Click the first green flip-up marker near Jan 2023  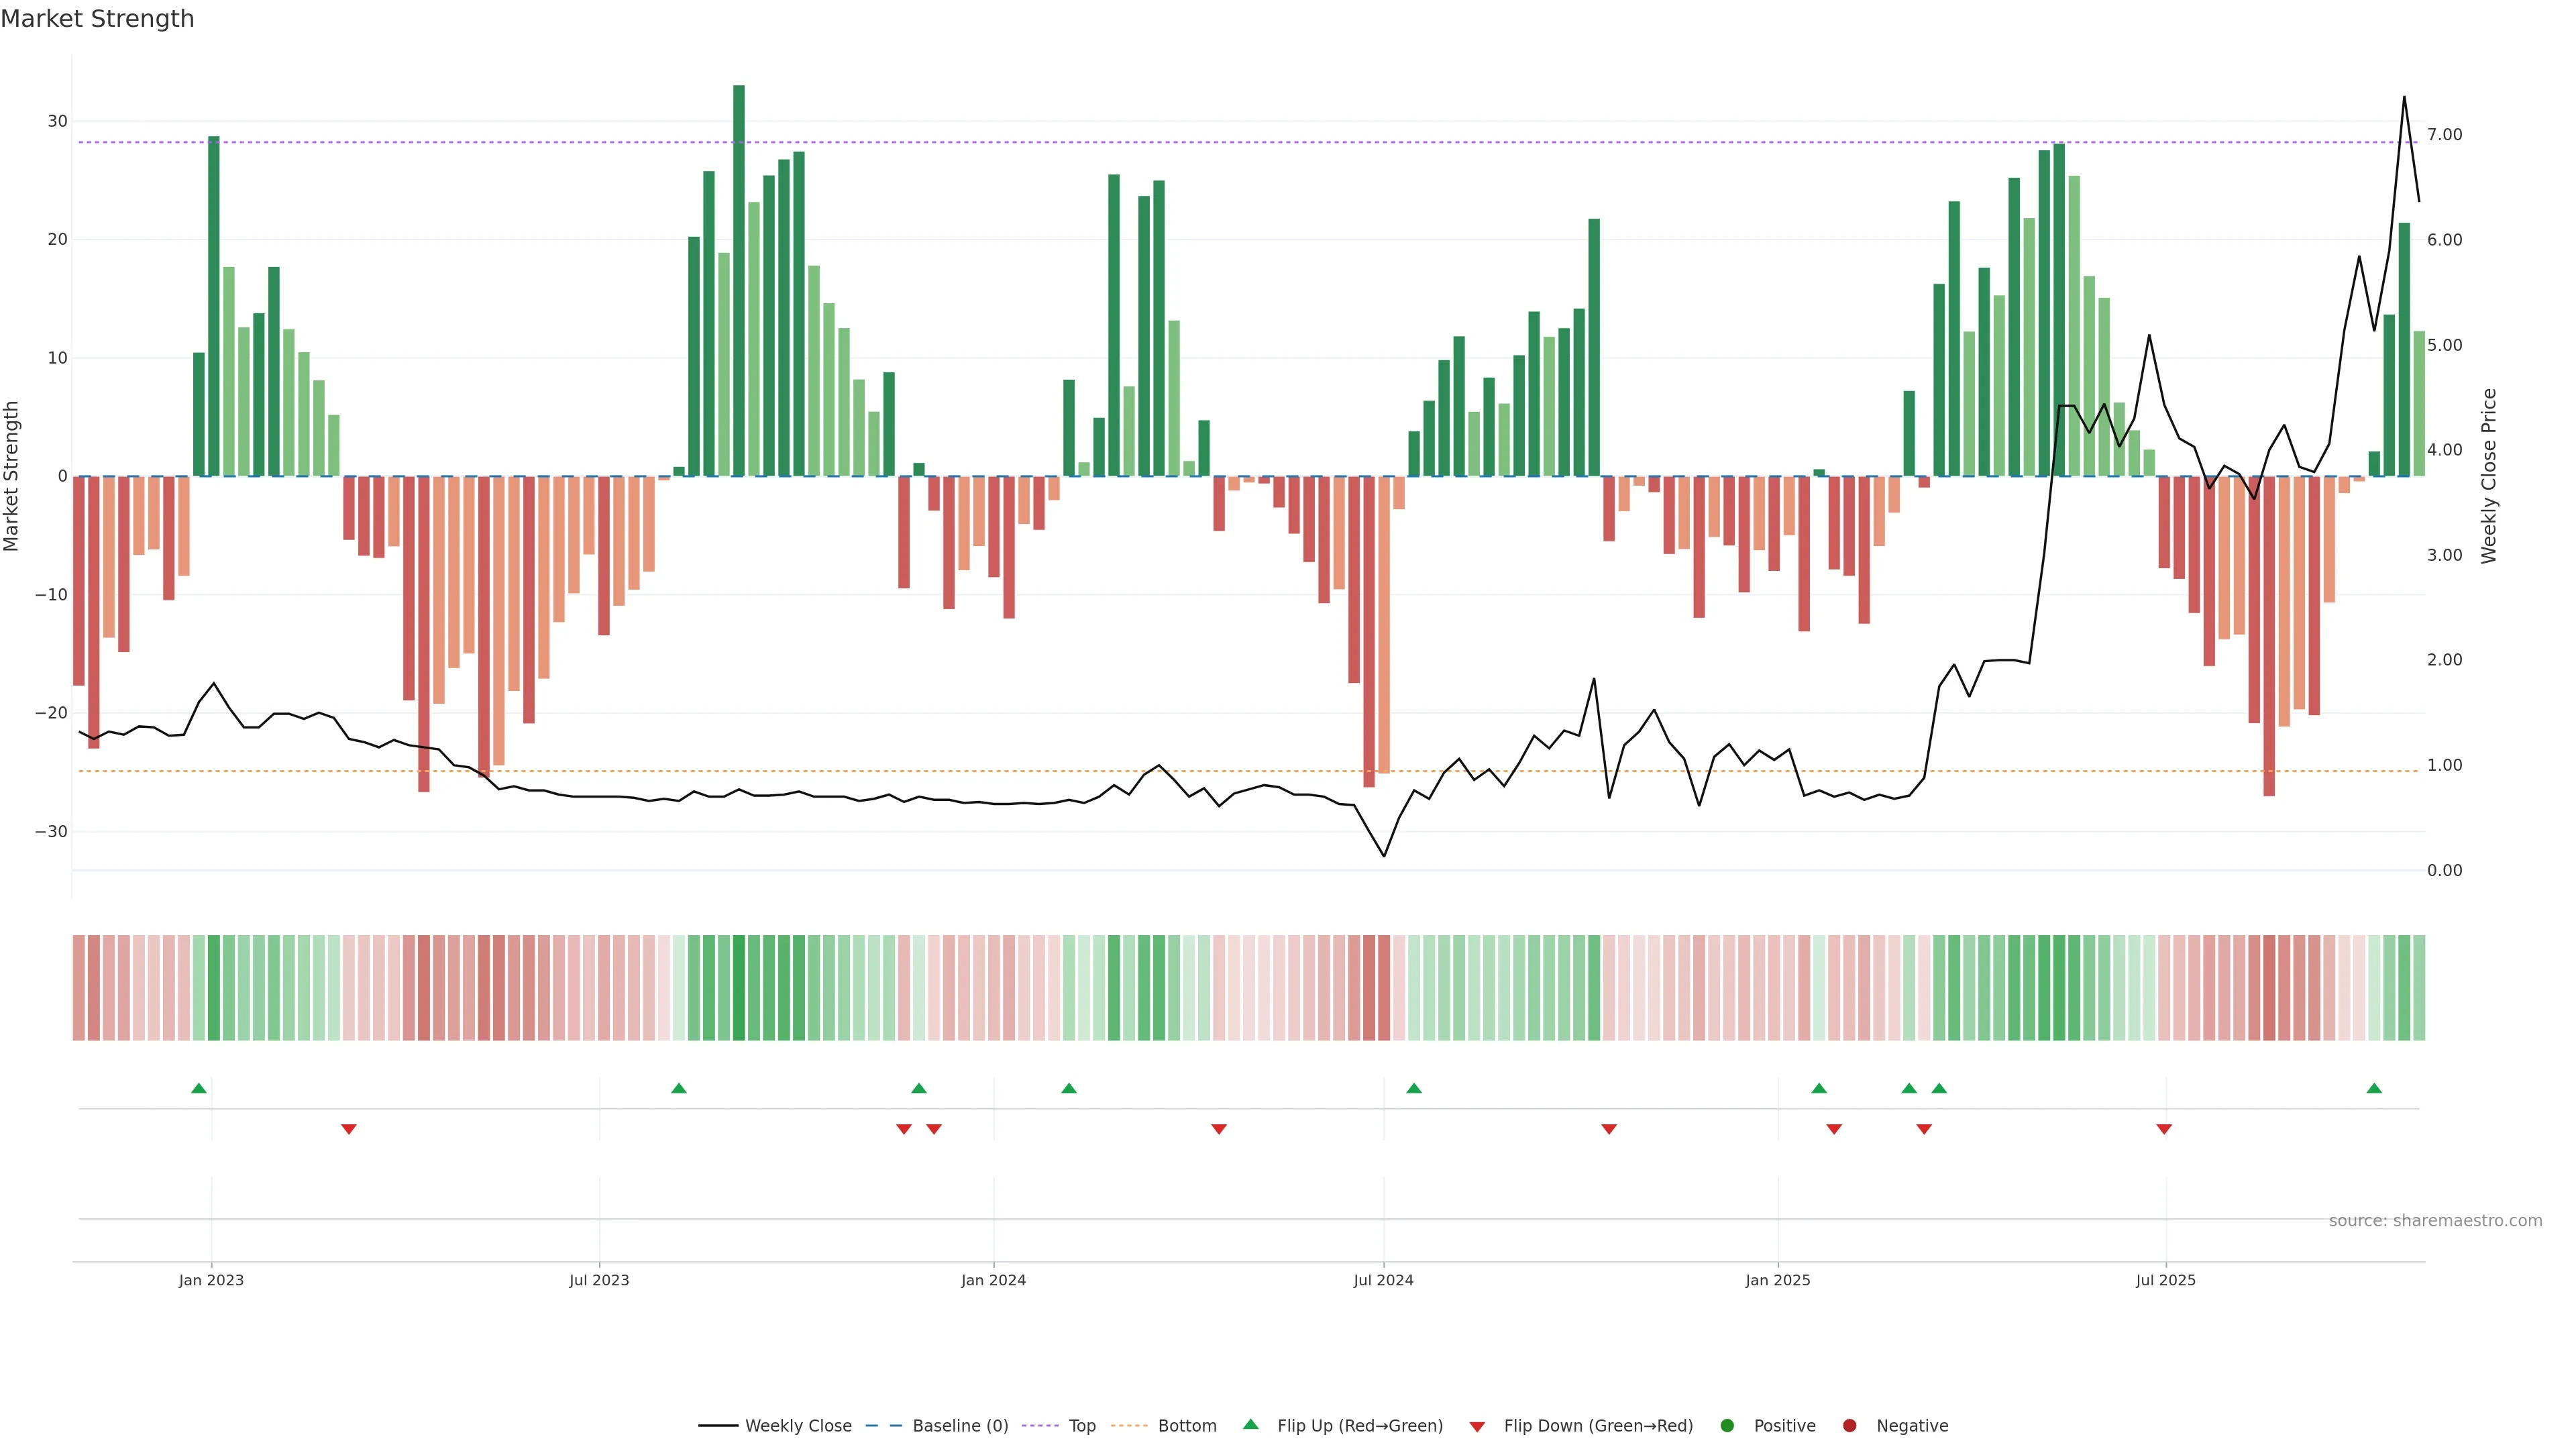[199, 1088]
